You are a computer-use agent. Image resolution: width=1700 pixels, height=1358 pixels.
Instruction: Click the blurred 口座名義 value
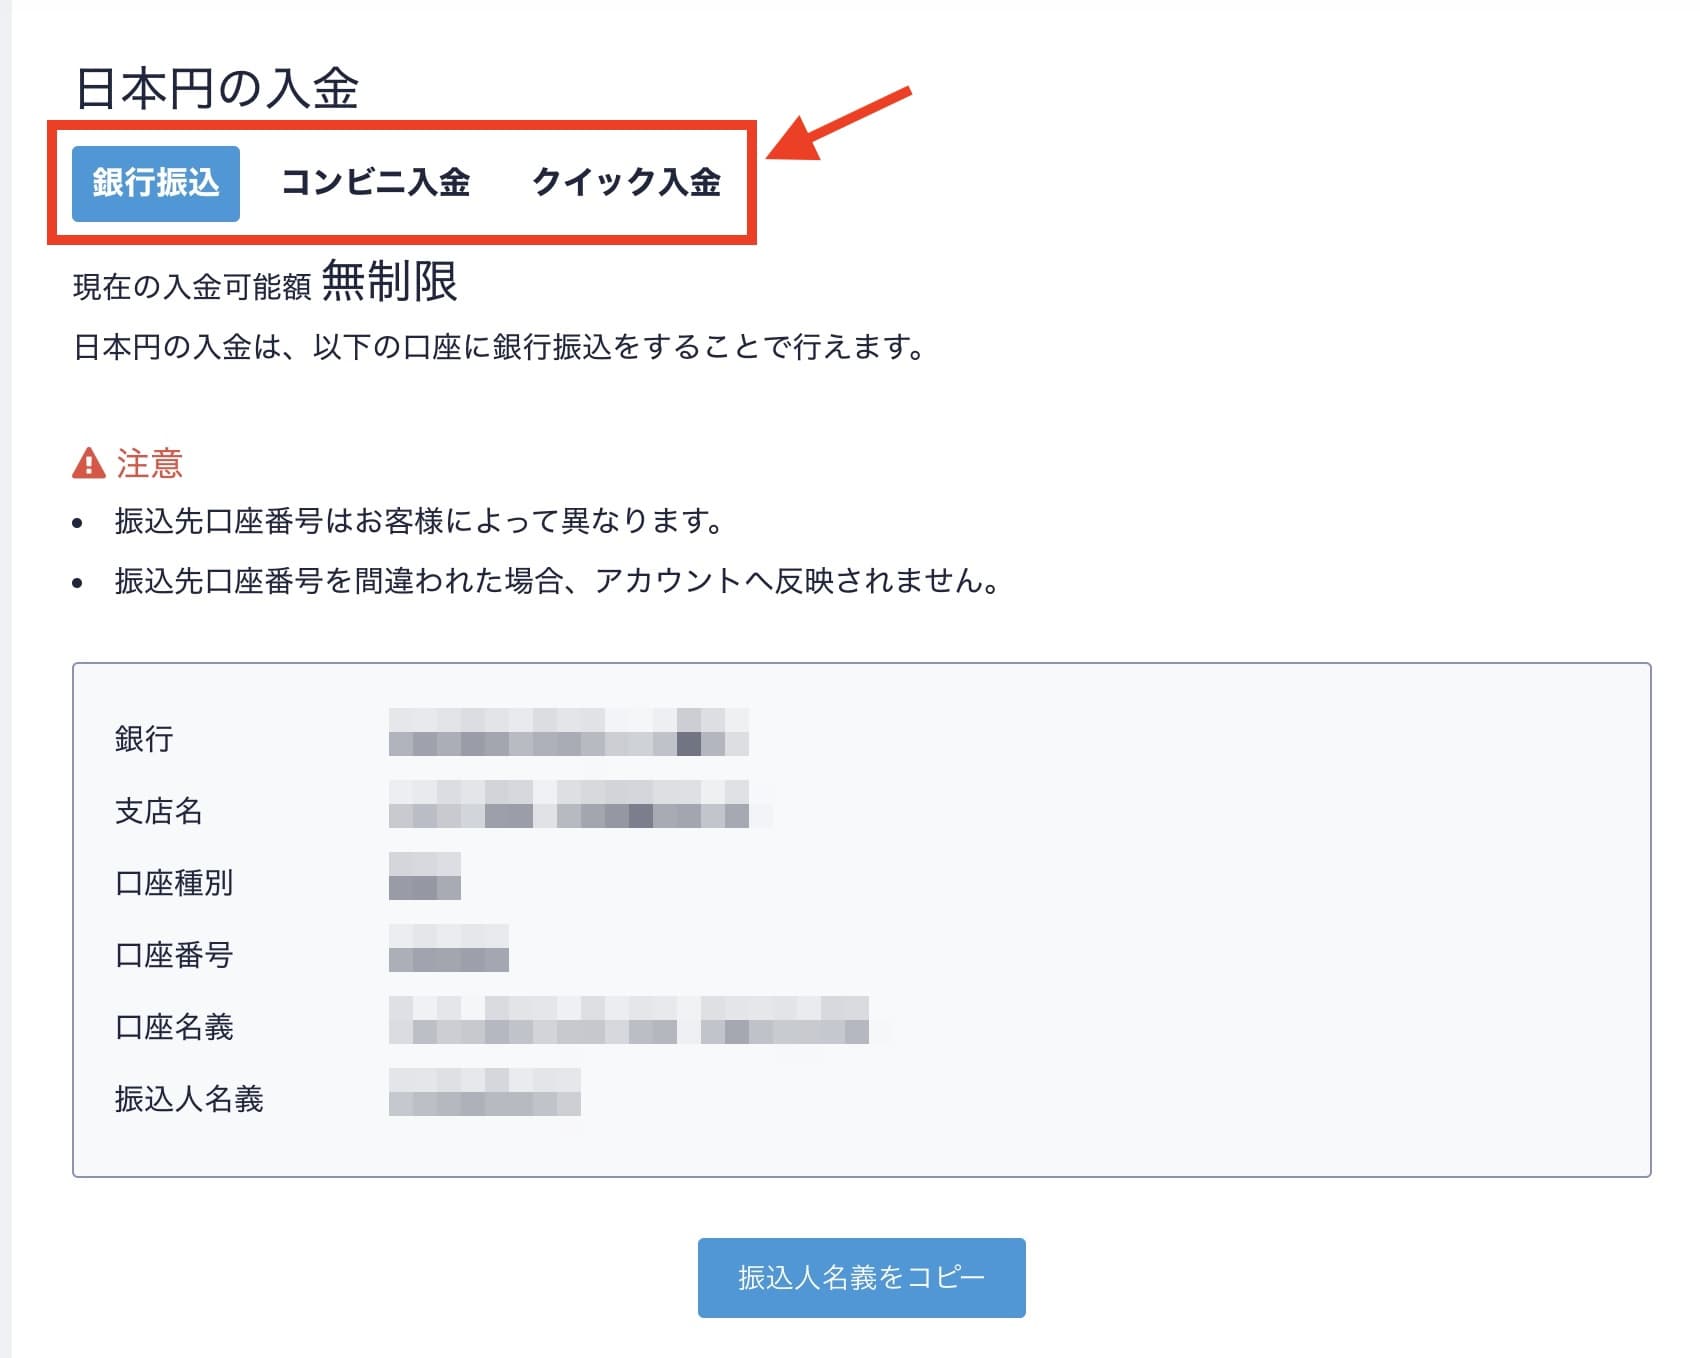pyautogui.click(x=628, y=1020)
